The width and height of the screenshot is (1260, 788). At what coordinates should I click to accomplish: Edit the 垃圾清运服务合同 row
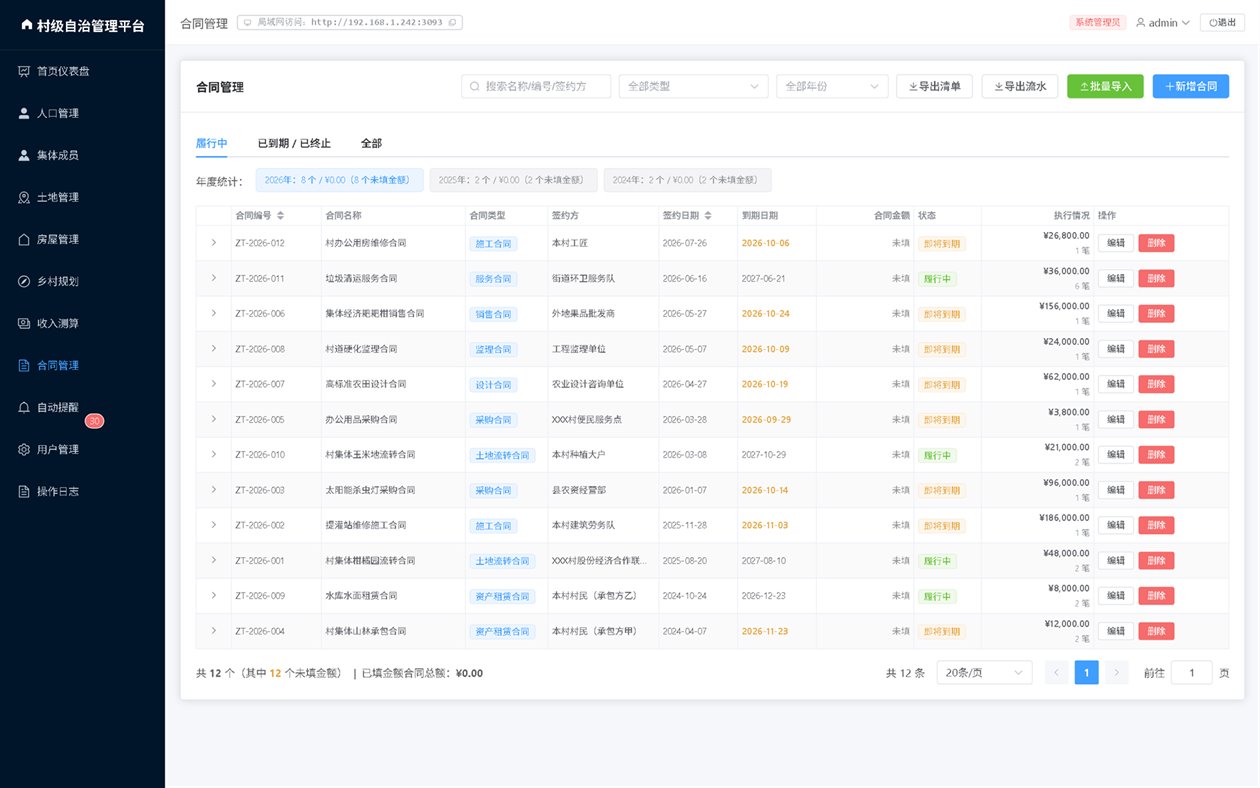(1116, 278)
